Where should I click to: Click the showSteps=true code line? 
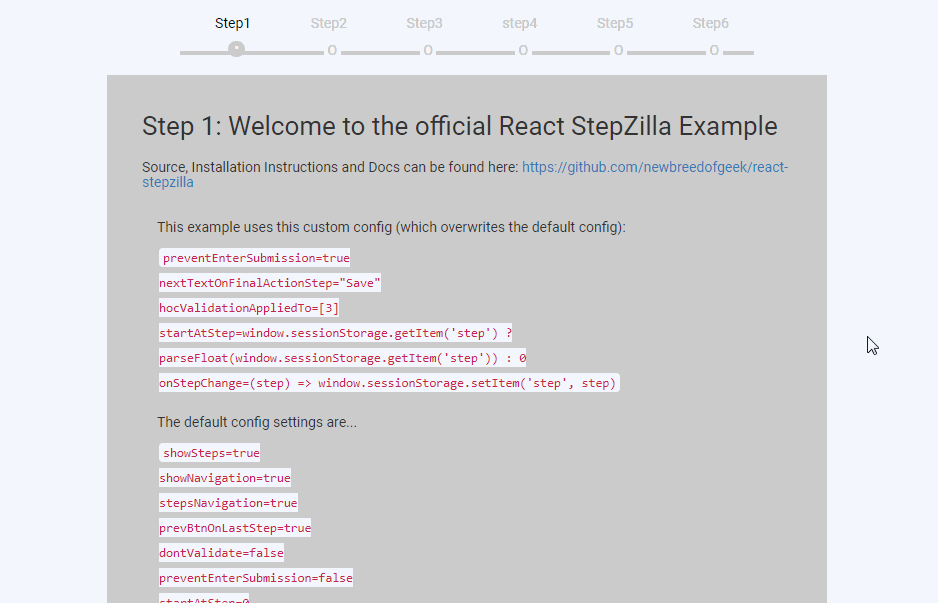point(210,453)
